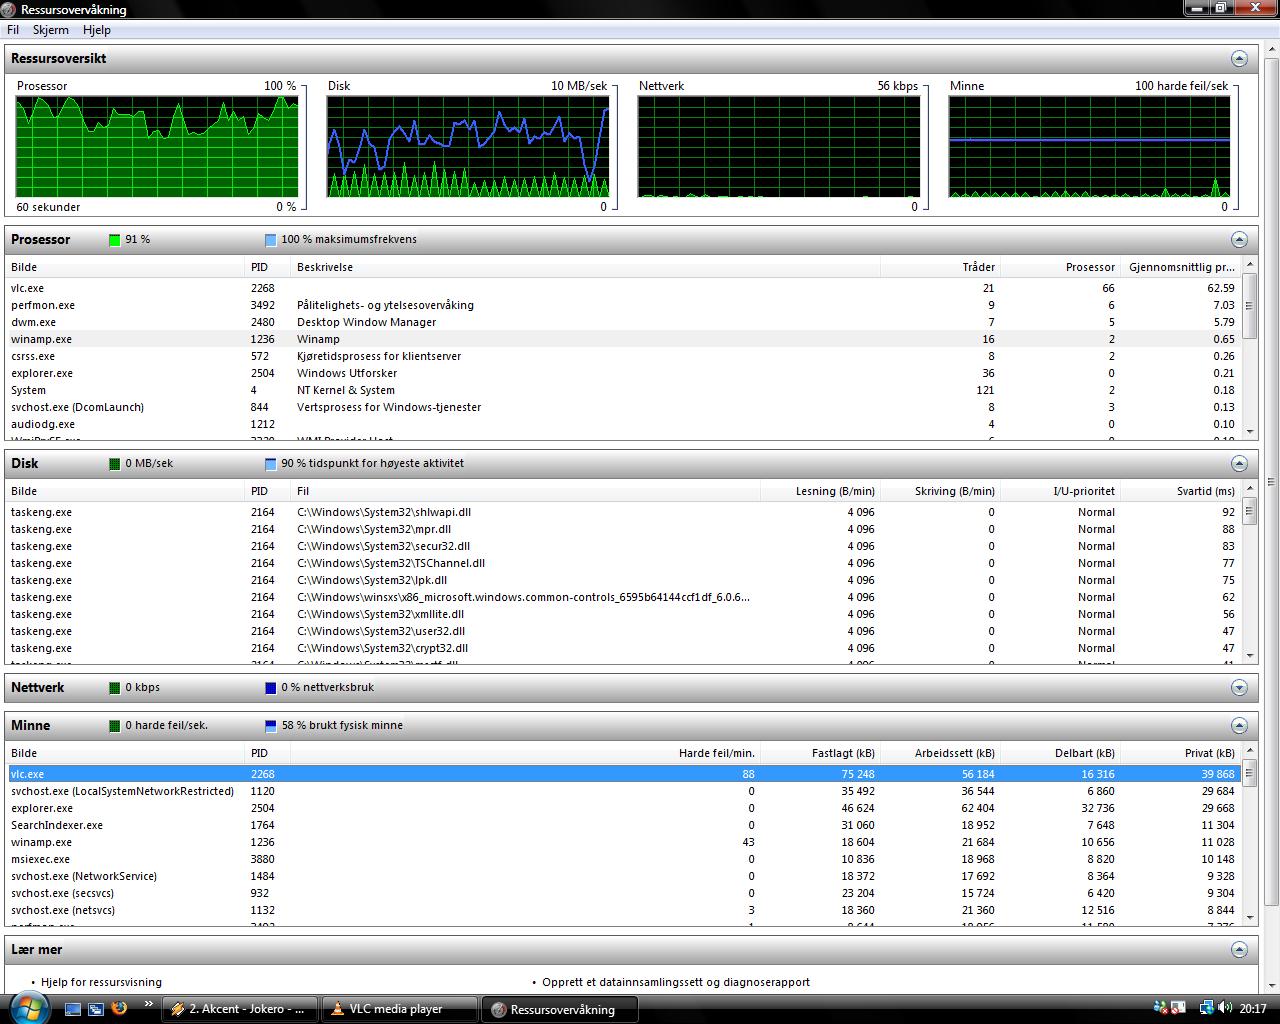Image resolution: width=1280 pixels, height=1024 pixels.
Task: Sort memory list by Arbeidssett (kB) column
Action: coord(940,753)
